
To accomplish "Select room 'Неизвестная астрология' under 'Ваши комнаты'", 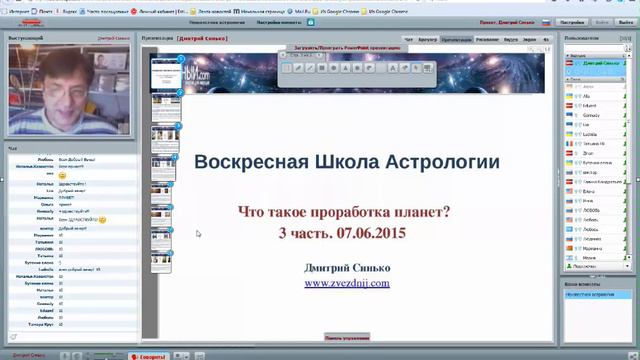I will pos(598,294).
